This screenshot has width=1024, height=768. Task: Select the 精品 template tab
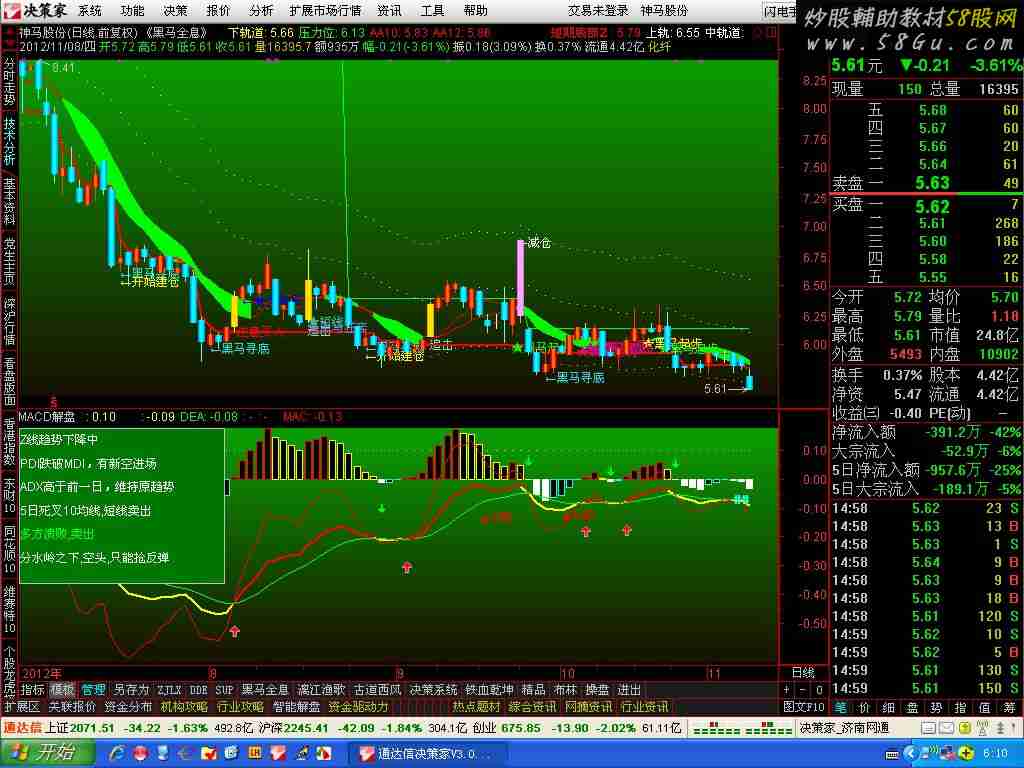tap(533, 690)
